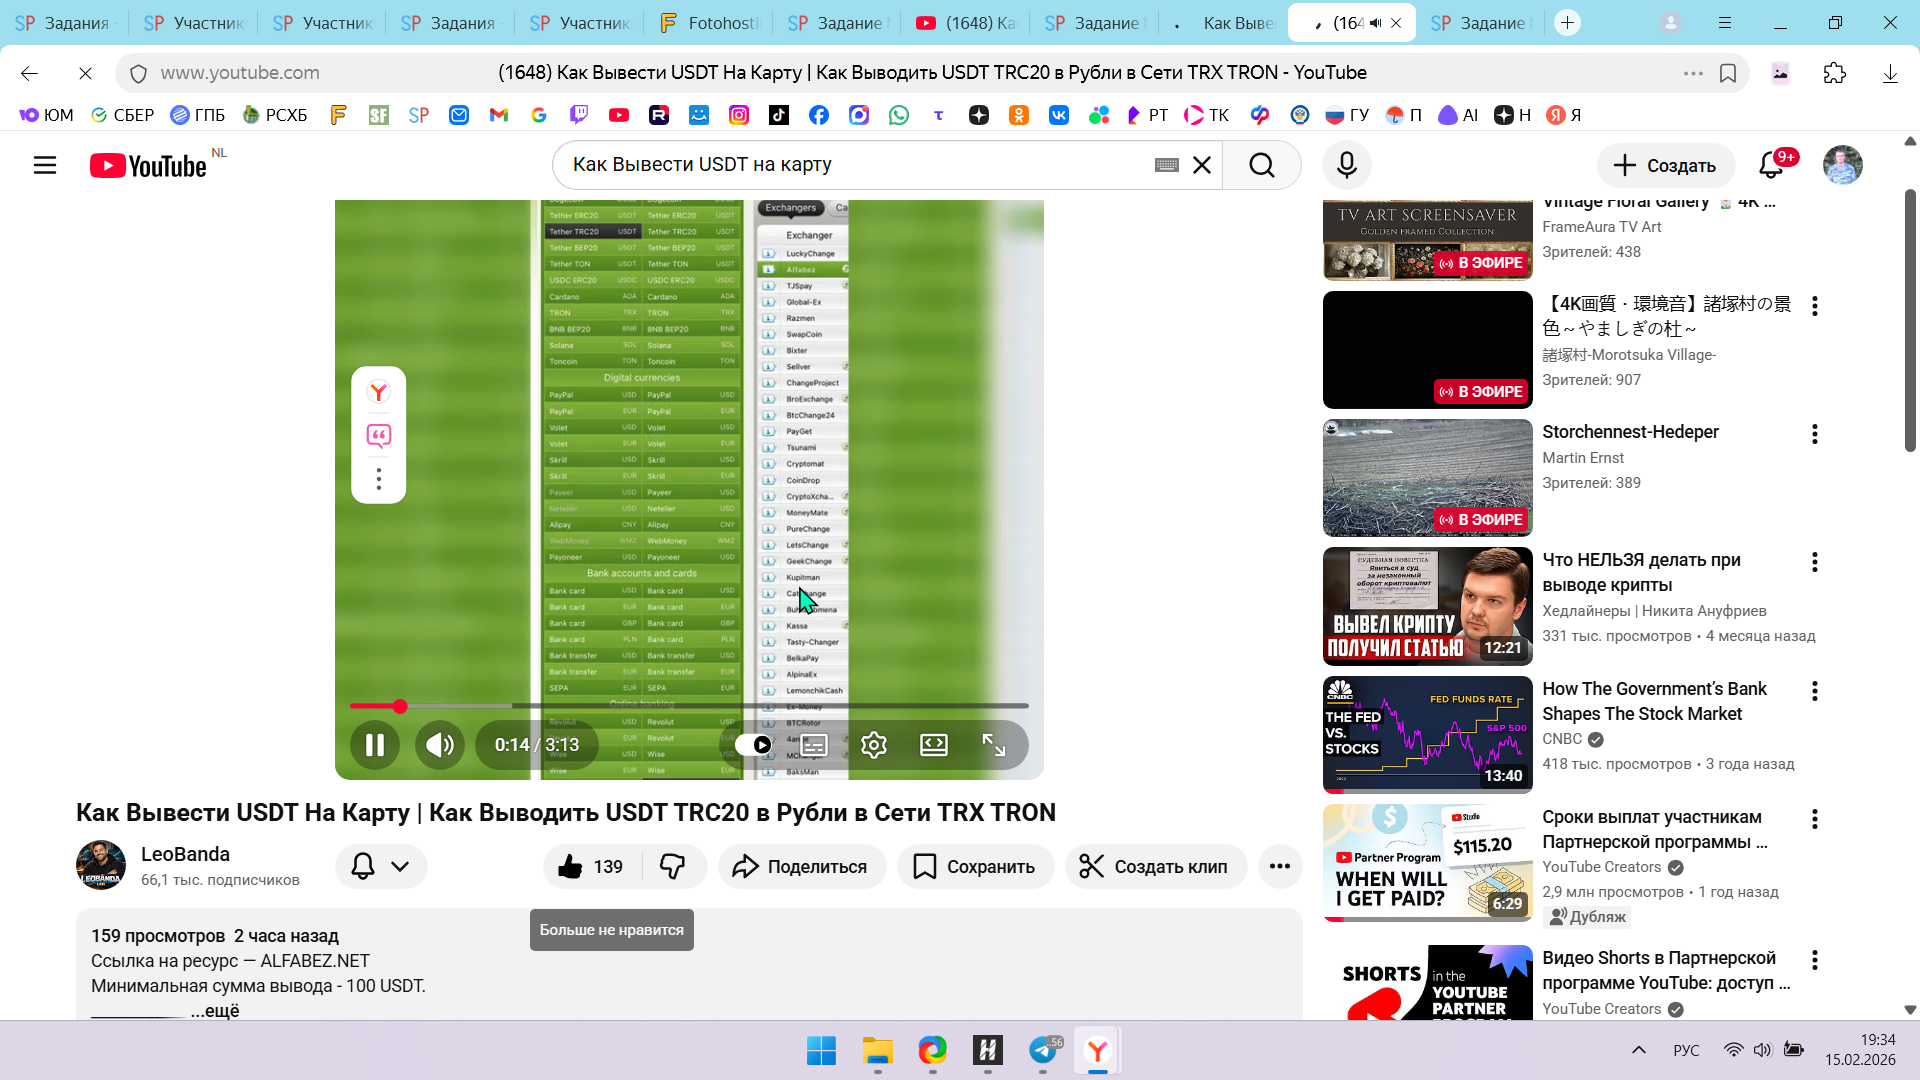Image resolution: width=1920 pixels, height=1080 pixels.
Task: Toggle the subtitles button
Action: pos(814,745)
